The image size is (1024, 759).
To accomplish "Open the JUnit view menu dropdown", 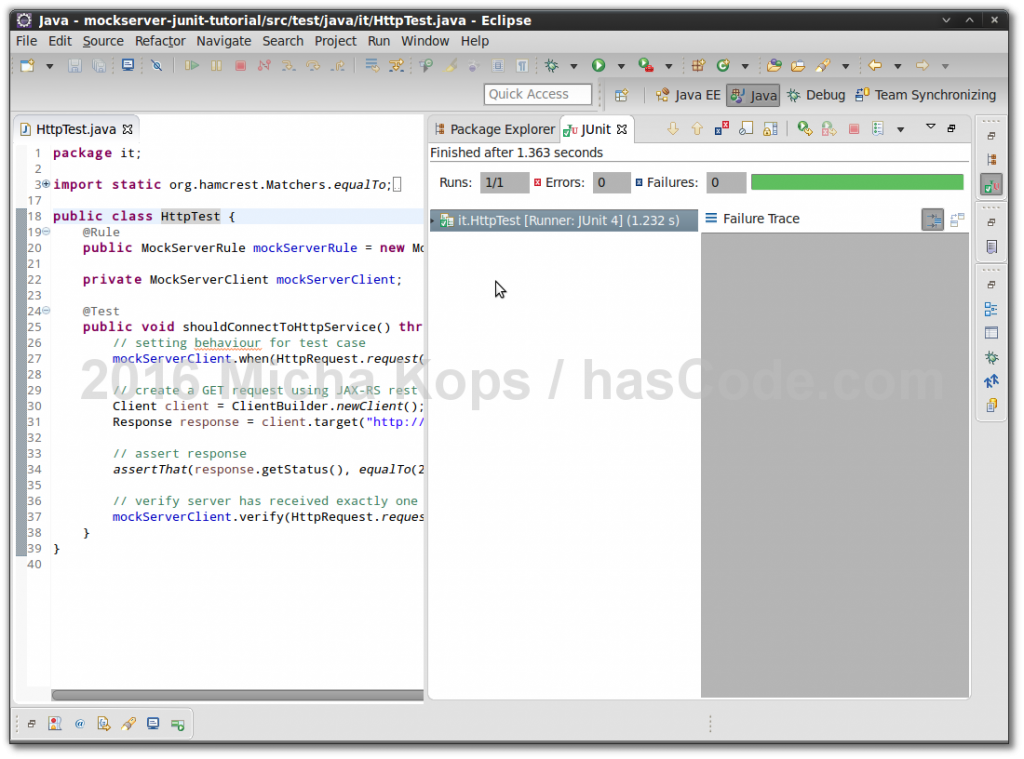I will (x=929, y=128).
